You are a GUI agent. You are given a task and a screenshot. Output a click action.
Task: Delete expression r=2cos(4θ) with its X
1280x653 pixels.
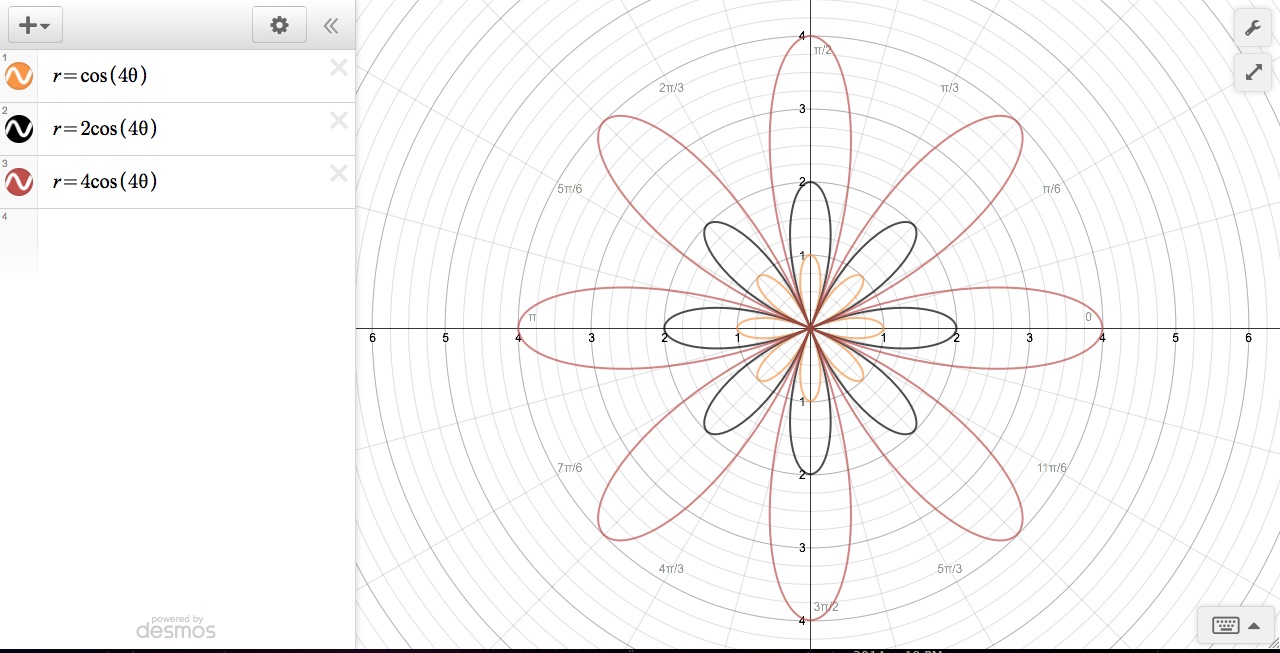tap(339, 121)
